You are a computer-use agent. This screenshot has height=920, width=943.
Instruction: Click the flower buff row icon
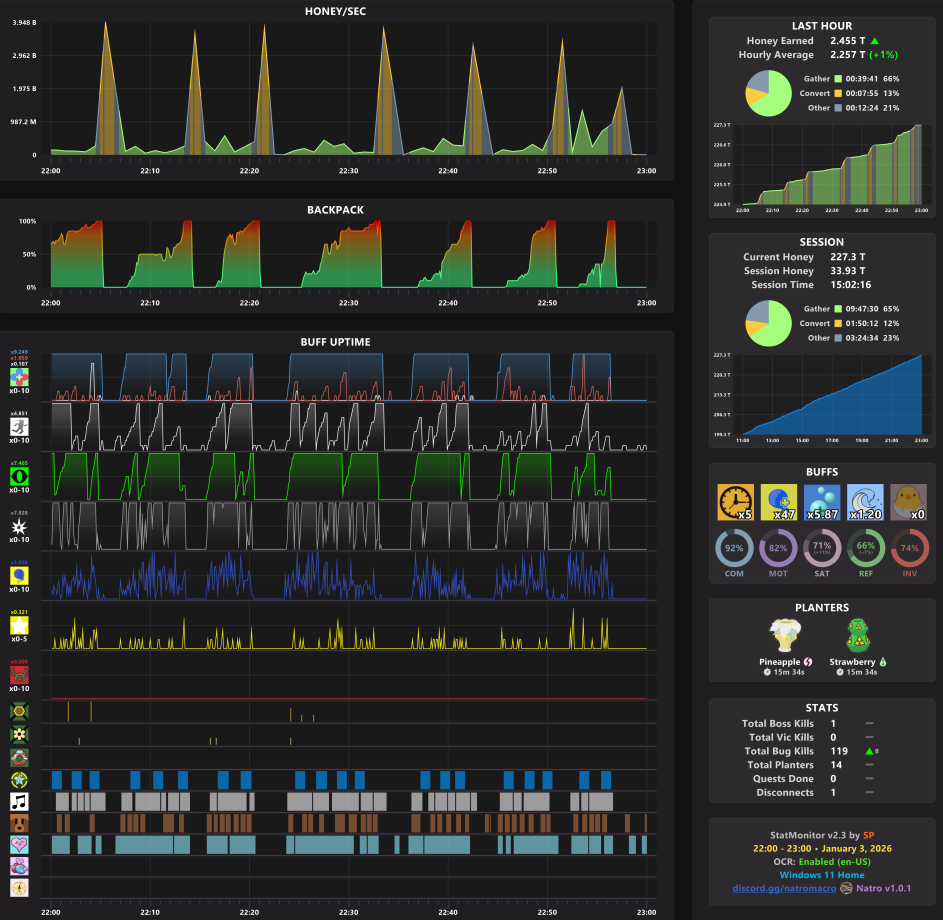[19, 734]
